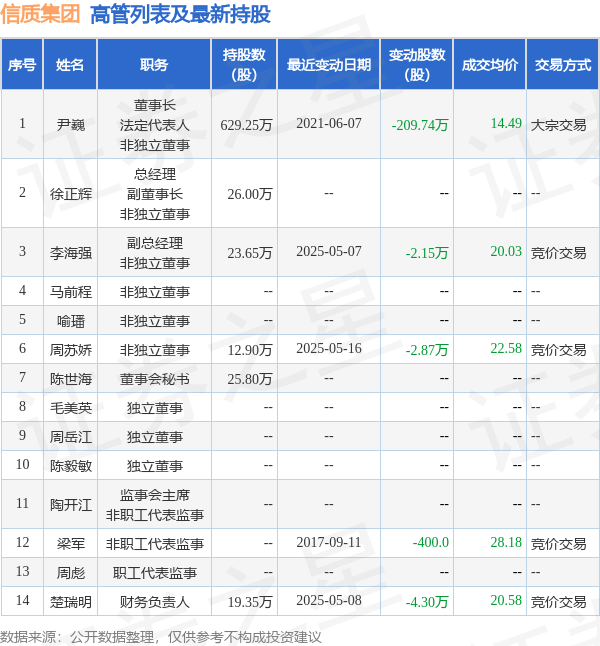This screenshot has width=600, height=646.
Task: Click average price 20.58
Action: pos(506,600)
